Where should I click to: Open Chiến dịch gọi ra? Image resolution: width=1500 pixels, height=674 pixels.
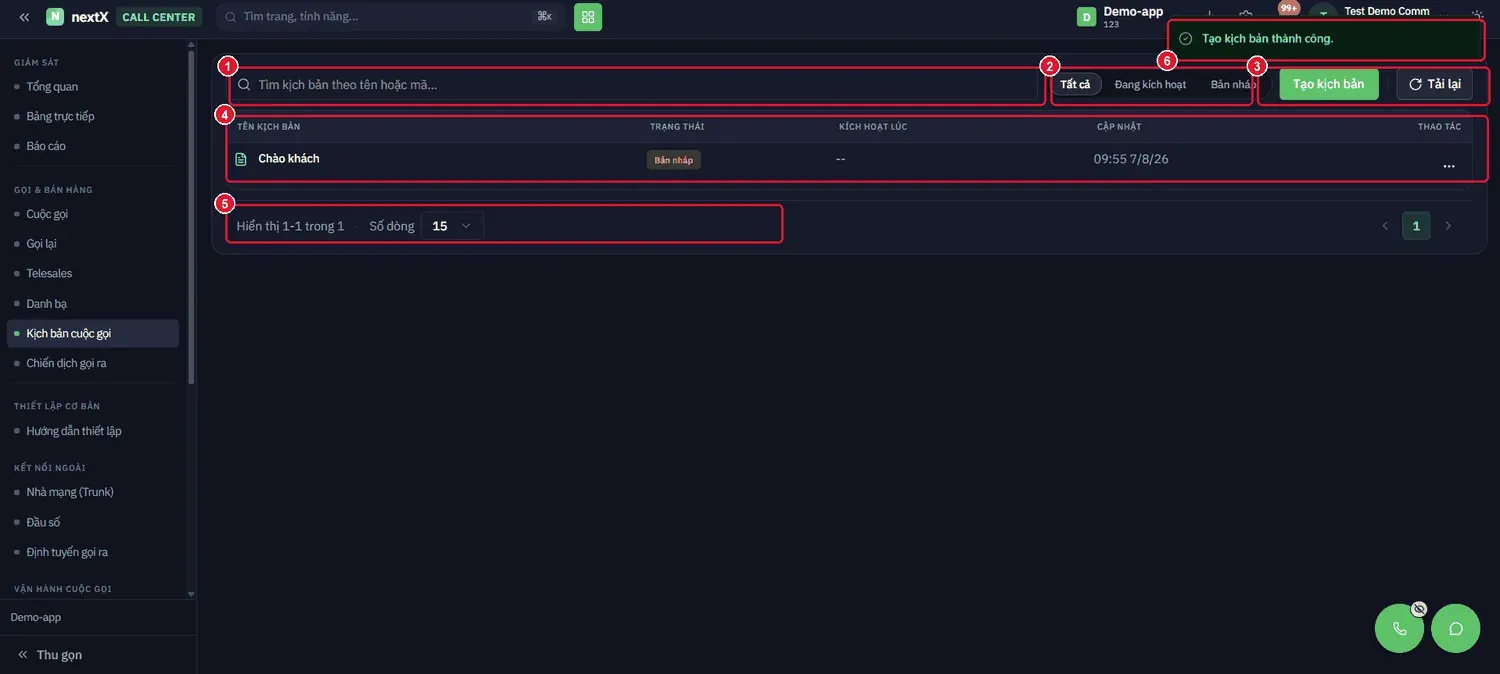pos(93,363)
